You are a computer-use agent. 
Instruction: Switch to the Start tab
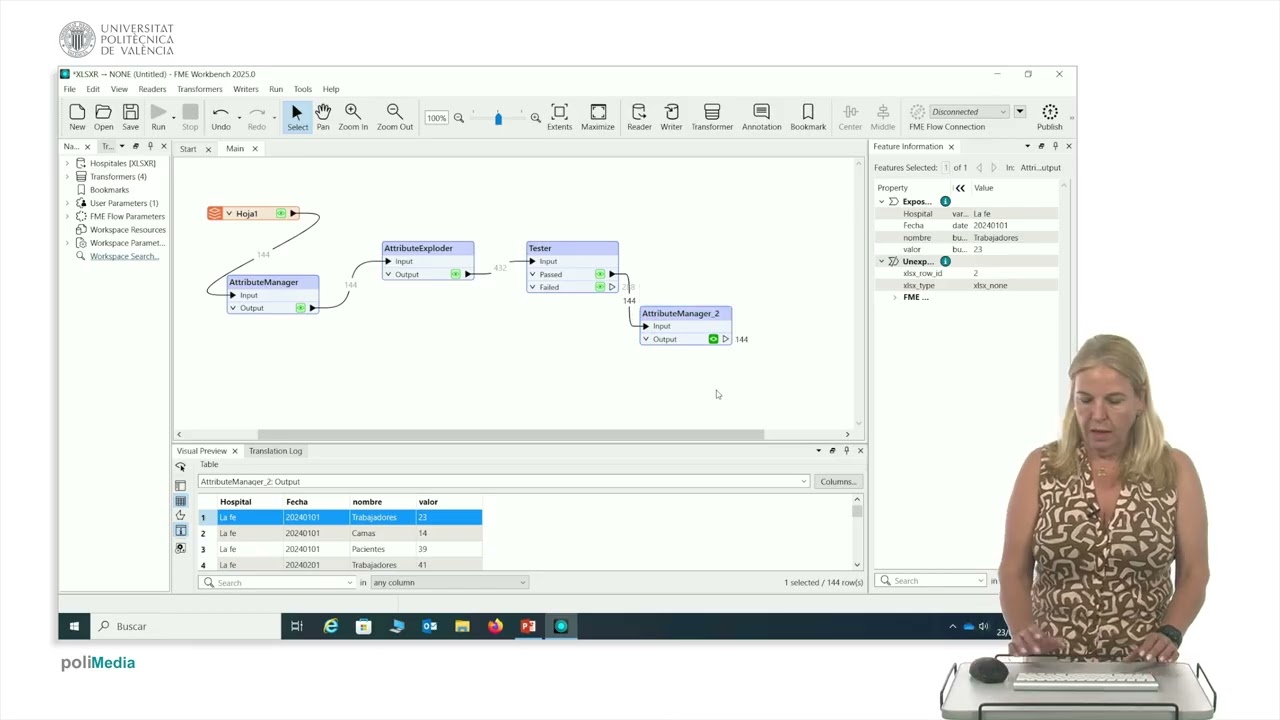(x=188, y=149)
